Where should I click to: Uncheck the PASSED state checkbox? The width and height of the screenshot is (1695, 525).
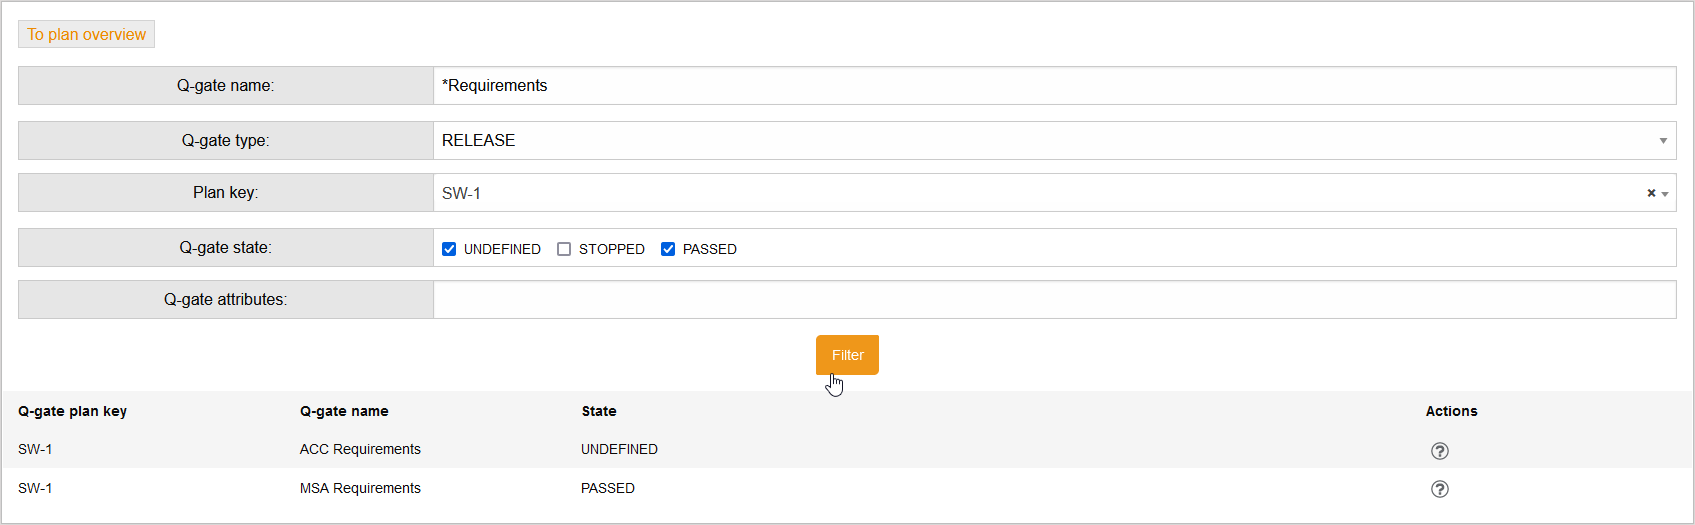[668, 249]
